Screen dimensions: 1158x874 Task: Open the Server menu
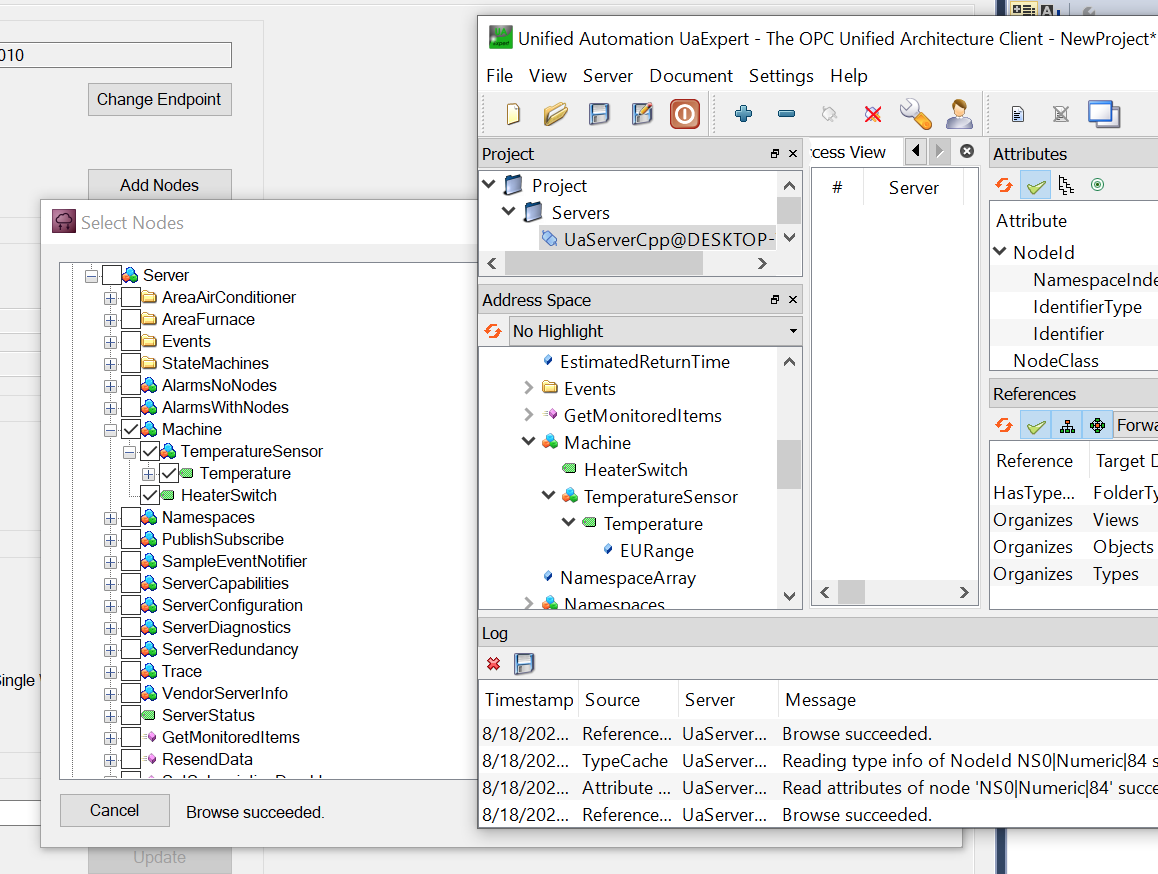tap(607, 75)
